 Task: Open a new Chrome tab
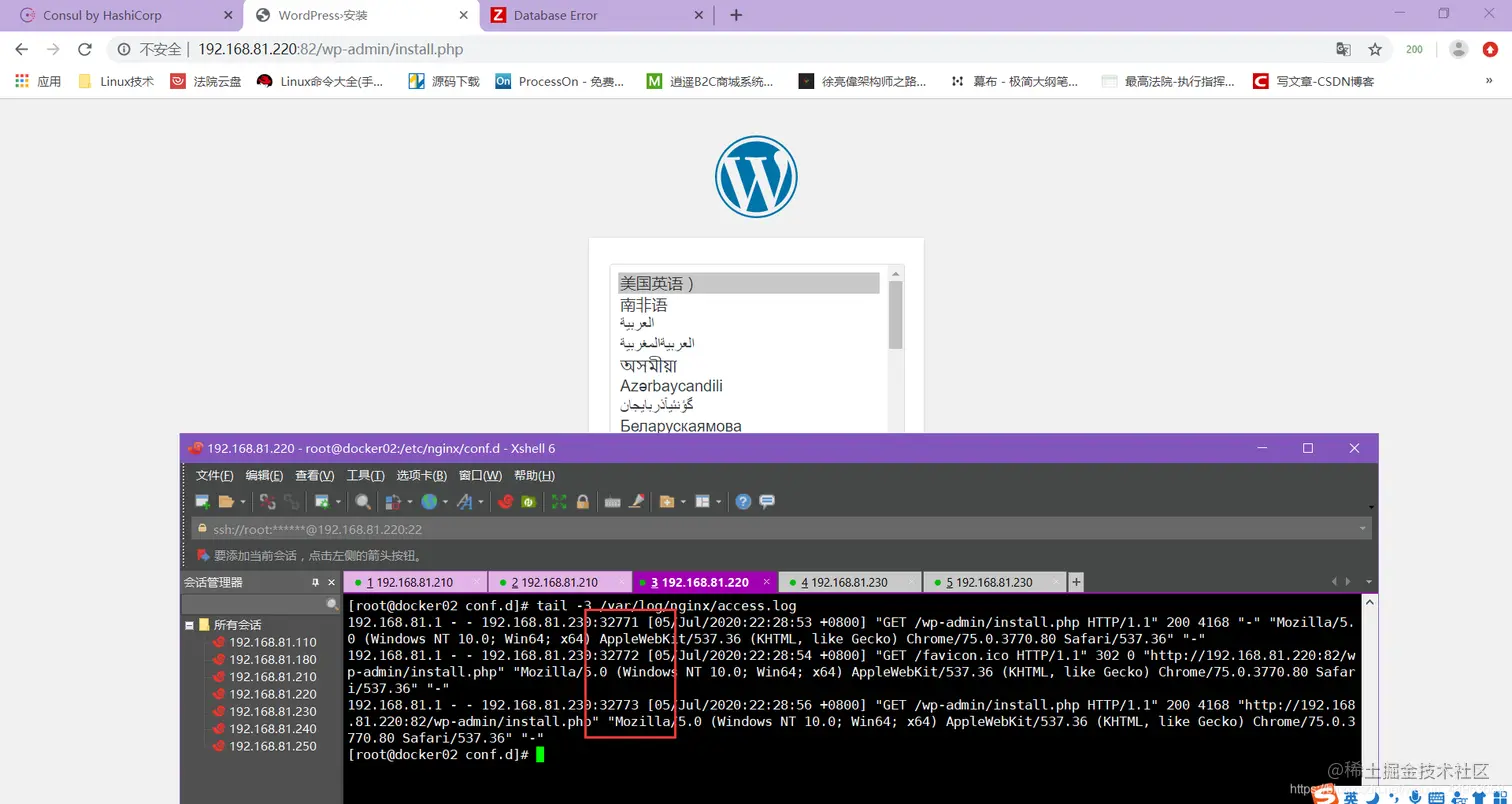pyautogui.click(x=736, y=15)
